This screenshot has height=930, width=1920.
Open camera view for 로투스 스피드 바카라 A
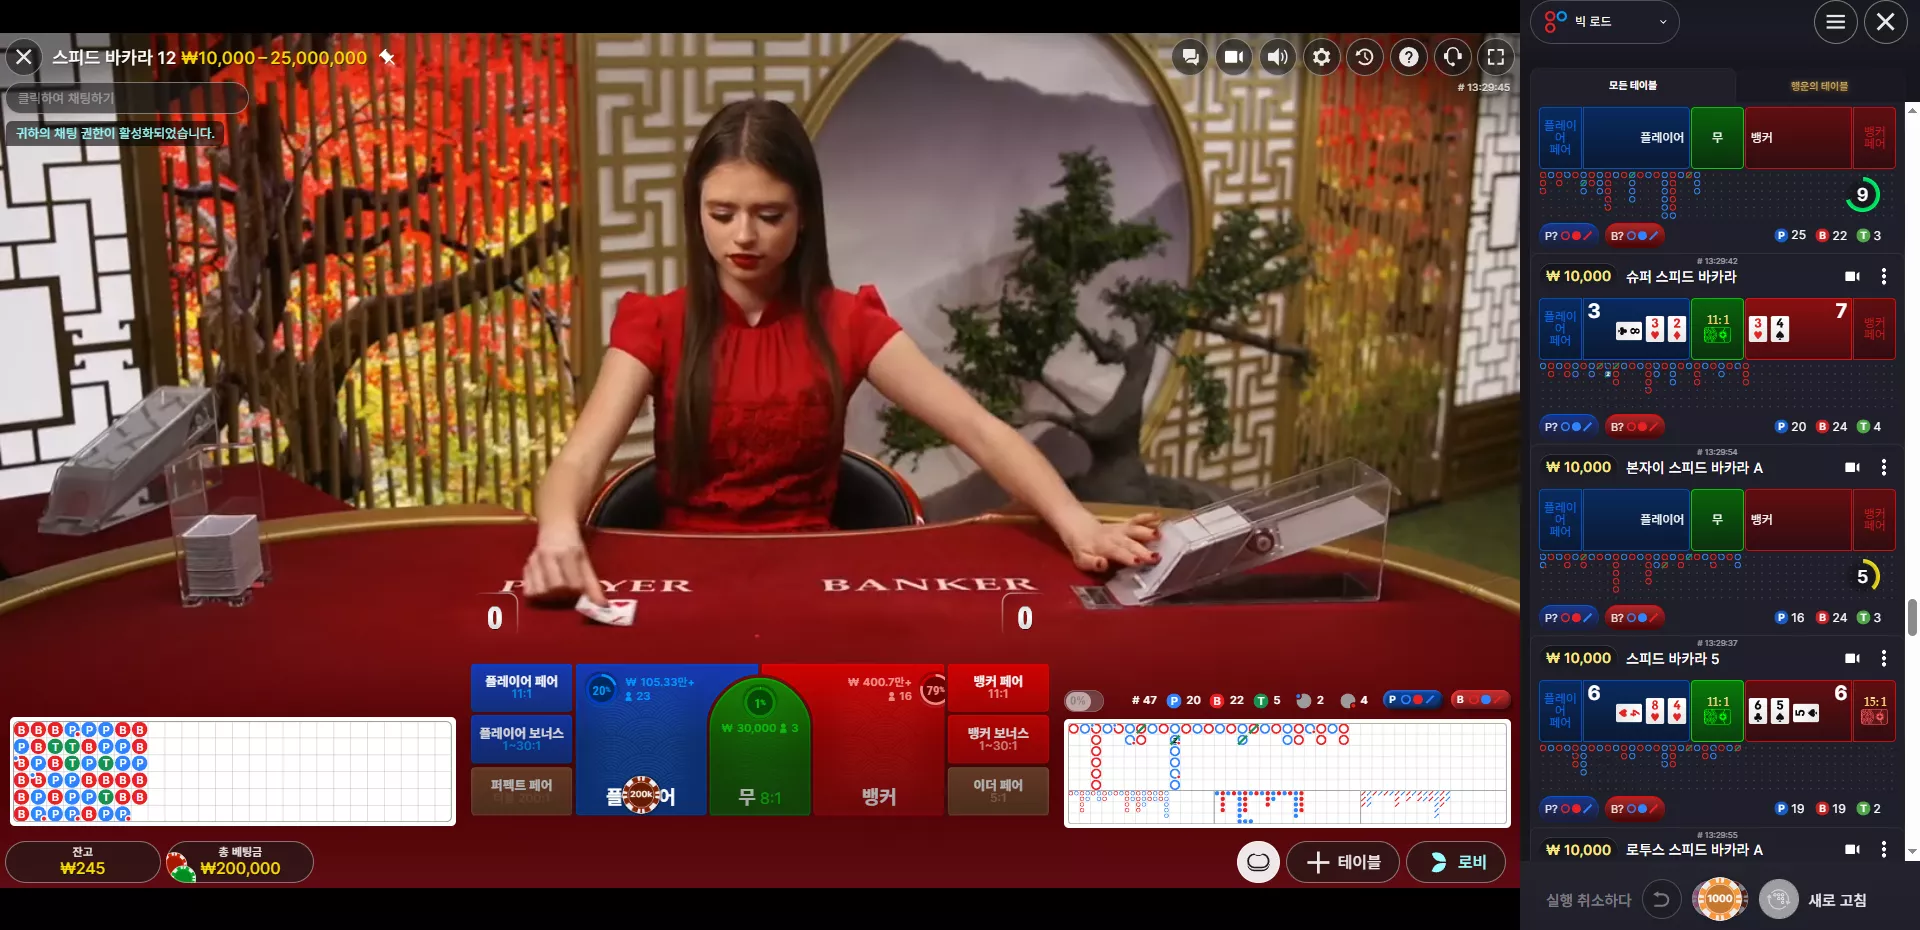tap(1852, 849)
